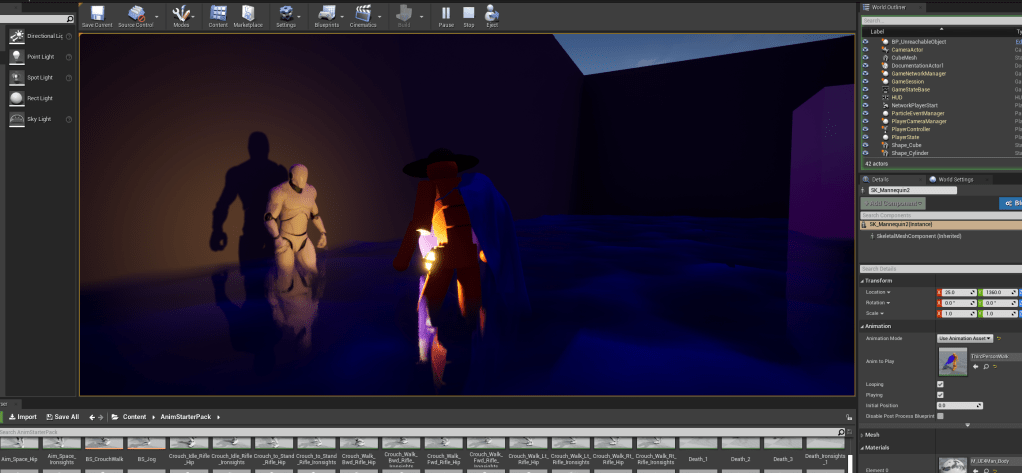
Task: Click Save All in the Content Browser
Action: click(61, 416)
